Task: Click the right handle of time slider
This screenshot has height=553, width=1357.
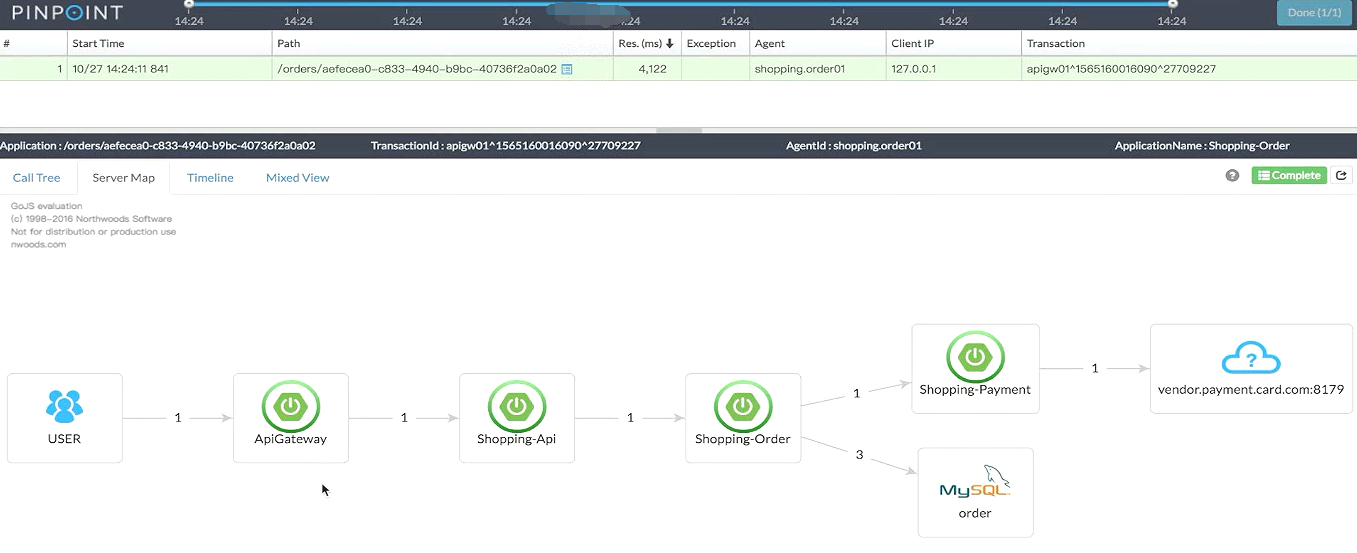Action: [x=1173, y=4]
